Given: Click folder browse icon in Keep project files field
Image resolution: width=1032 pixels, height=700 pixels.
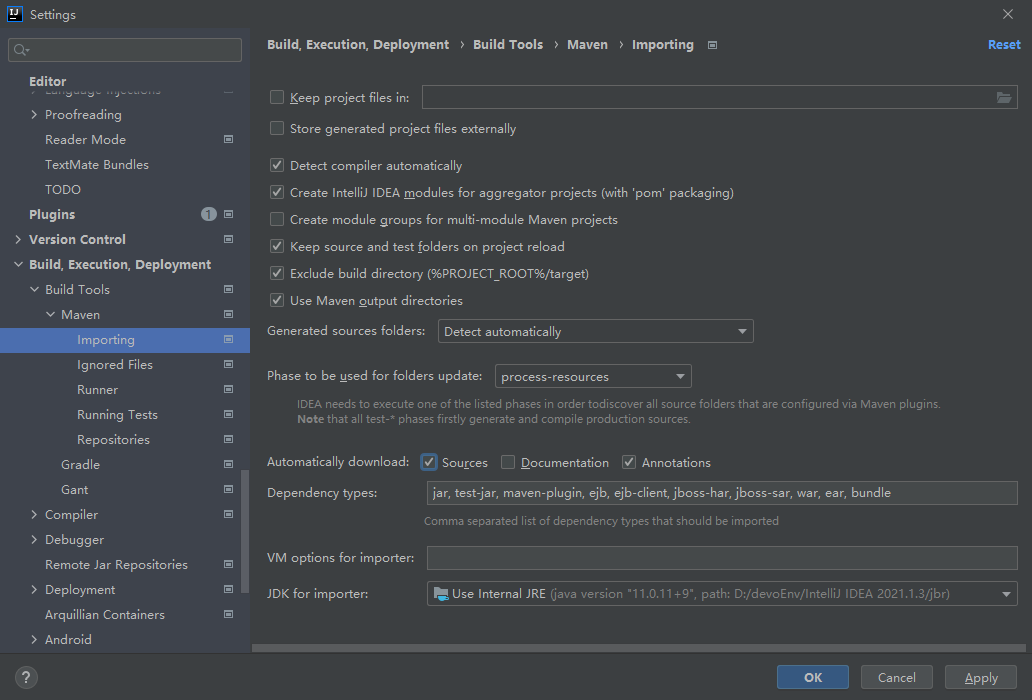Looking at the screenshot, I should click(1004, 97).
